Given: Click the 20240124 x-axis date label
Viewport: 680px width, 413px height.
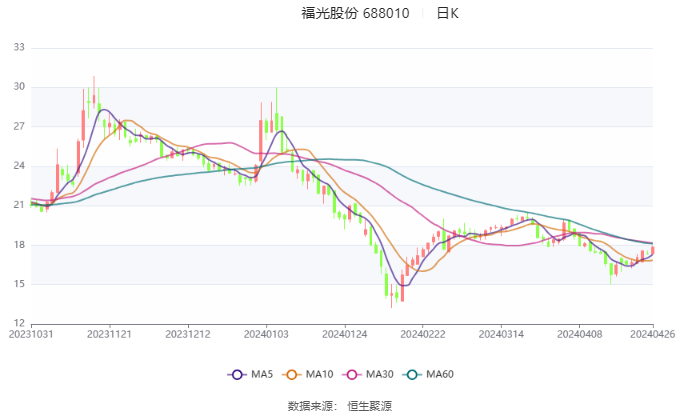Looking at the screenshot, I should coord(344,334).
